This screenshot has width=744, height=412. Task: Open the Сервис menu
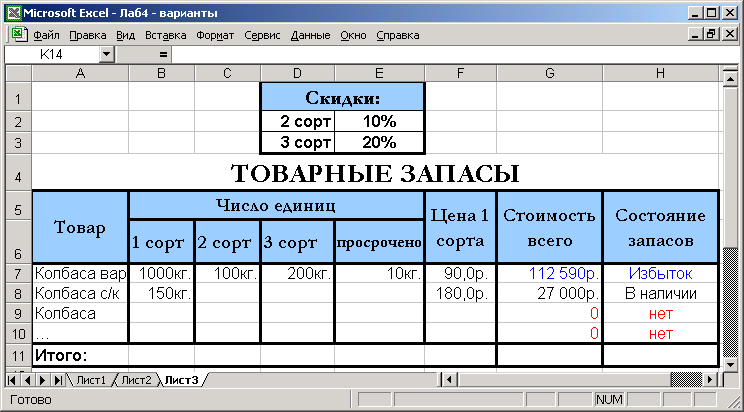pyautogui.click(x=262, y=35)
